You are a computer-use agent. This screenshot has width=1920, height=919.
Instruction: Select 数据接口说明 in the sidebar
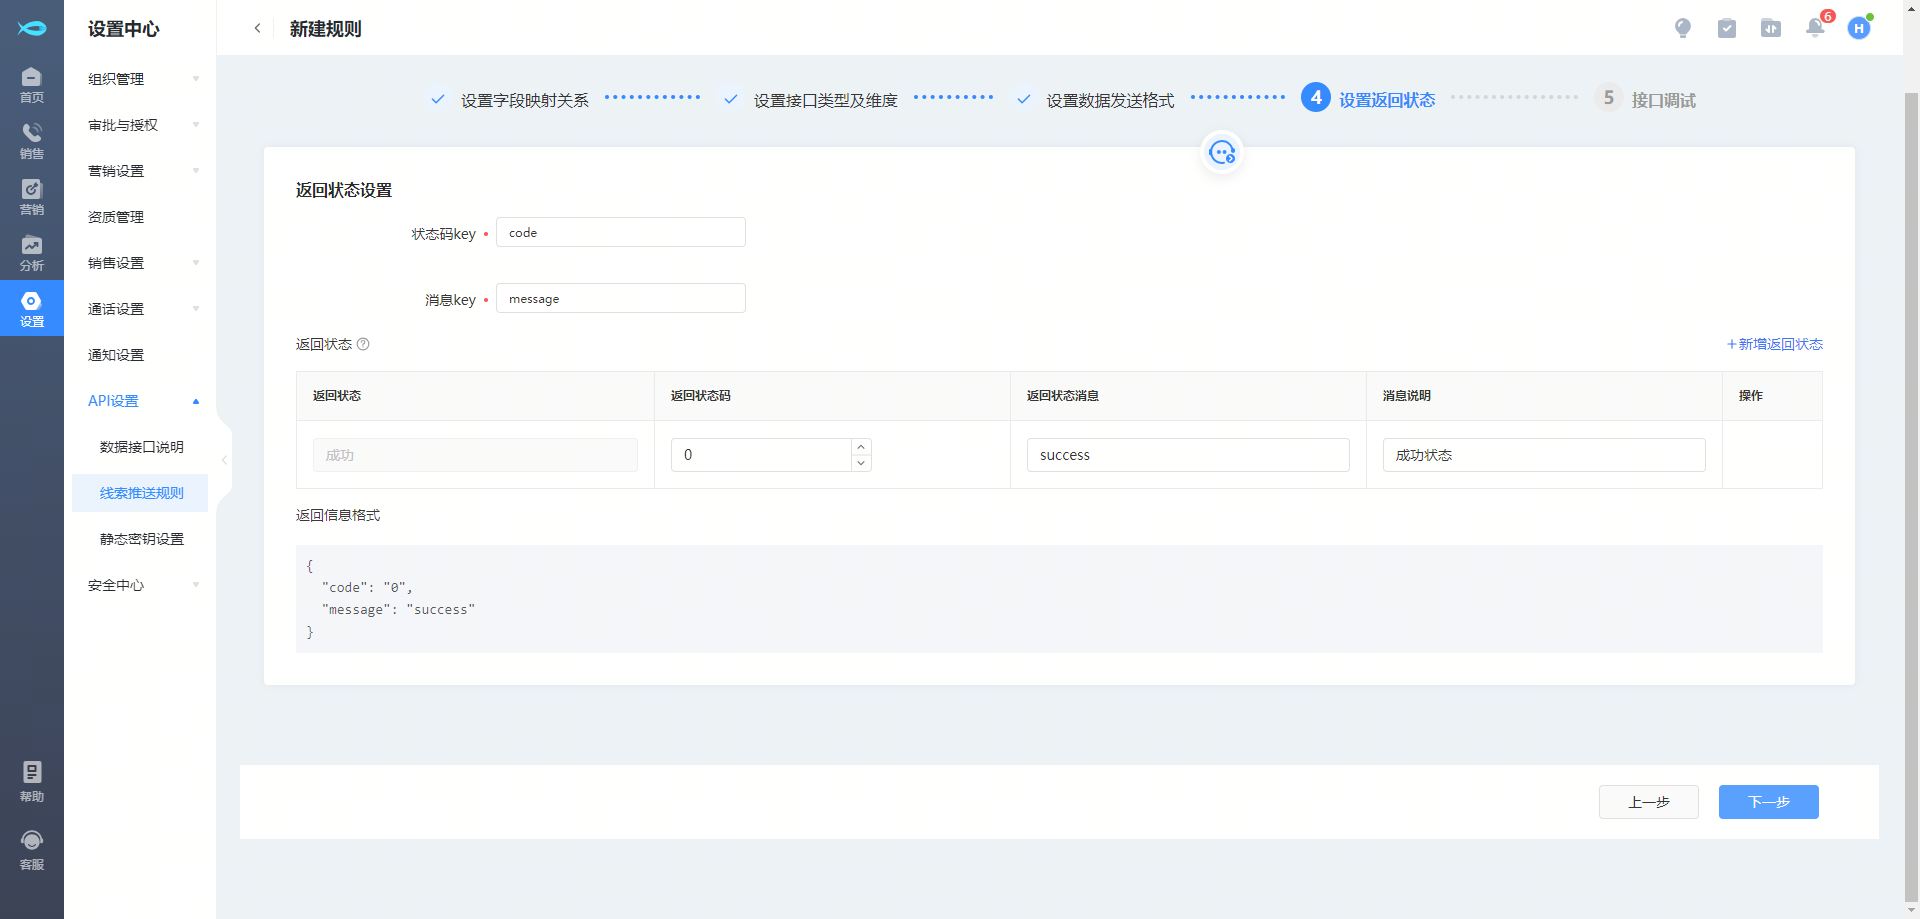tap(141, 447)
